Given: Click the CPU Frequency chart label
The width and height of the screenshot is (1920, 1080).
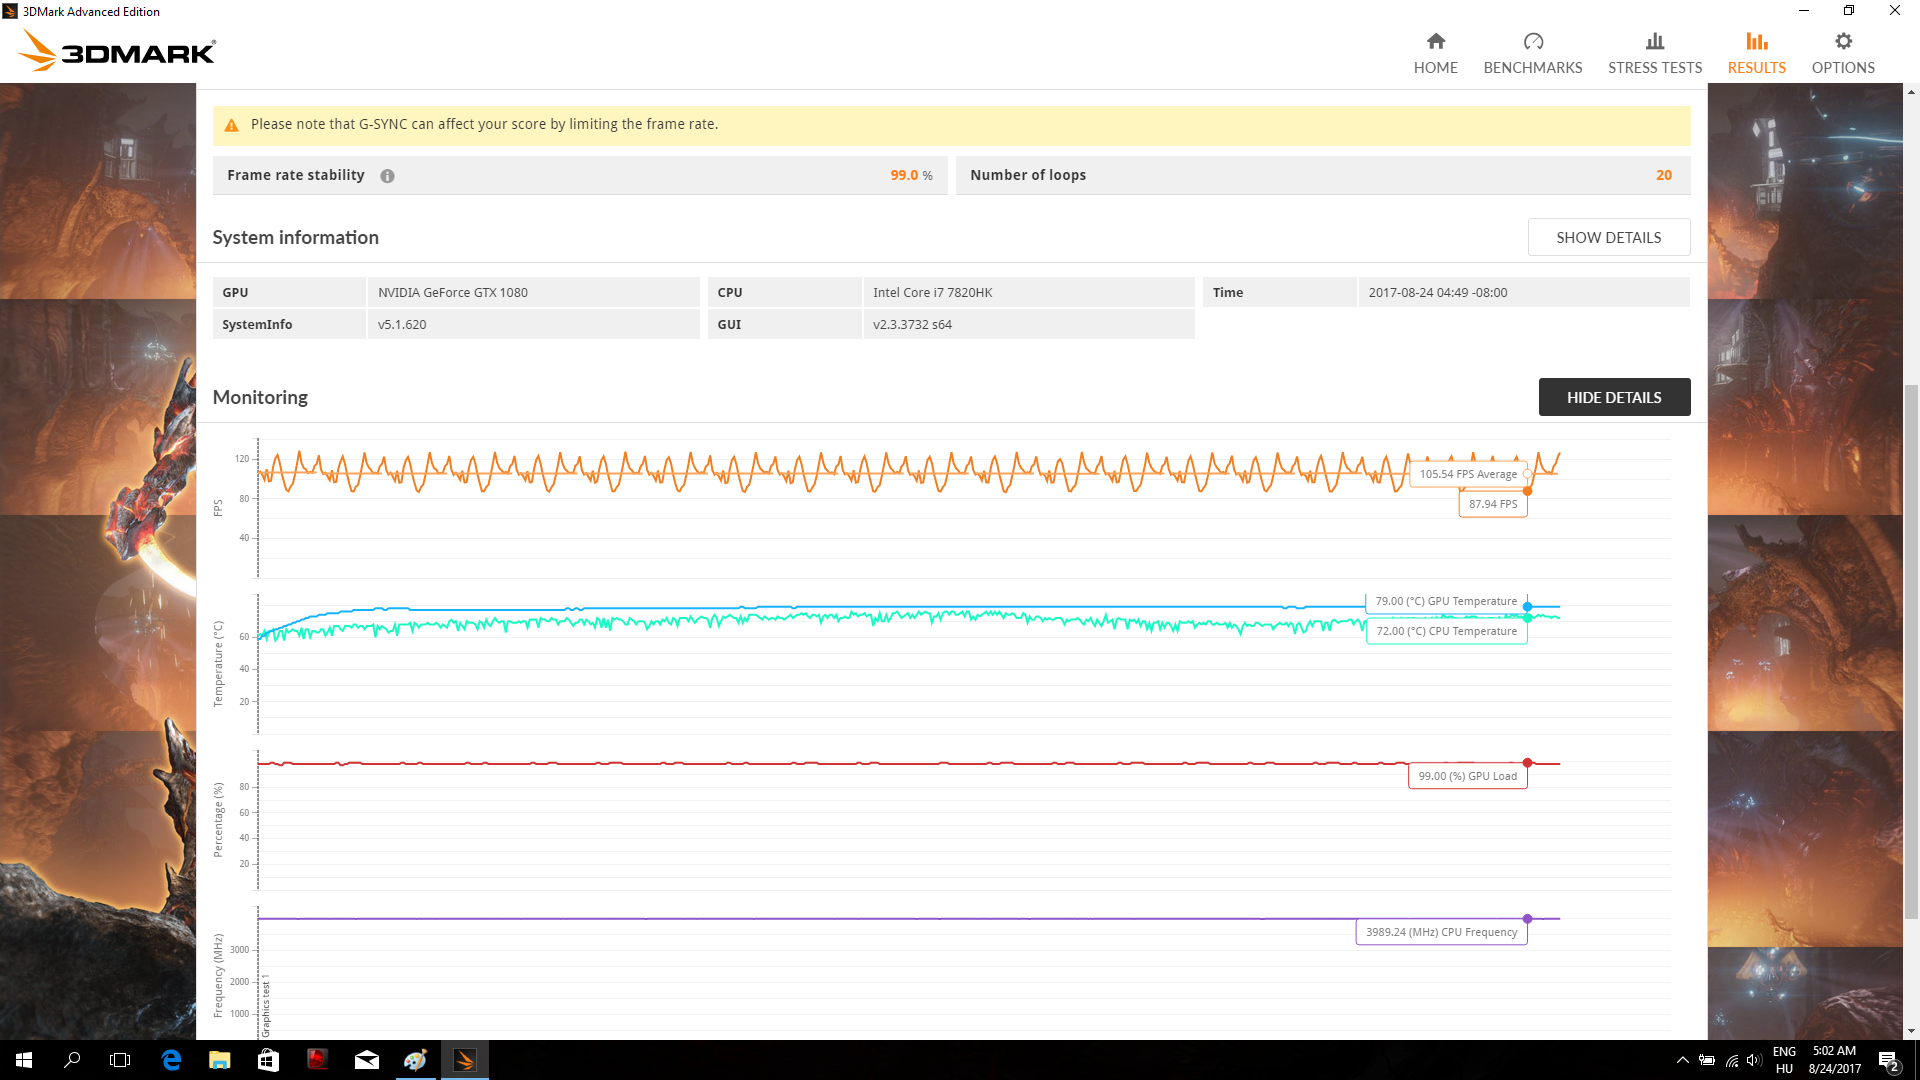Looking at the screenshot, I should point(1441,932).
